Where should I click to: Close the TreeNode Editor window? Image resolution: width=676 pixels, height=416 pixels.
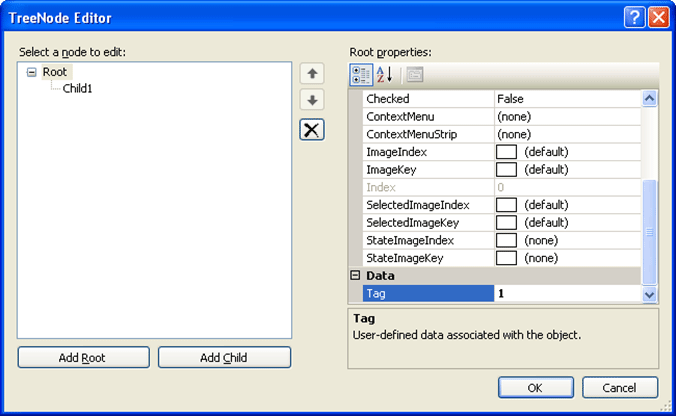pos(659,18)
